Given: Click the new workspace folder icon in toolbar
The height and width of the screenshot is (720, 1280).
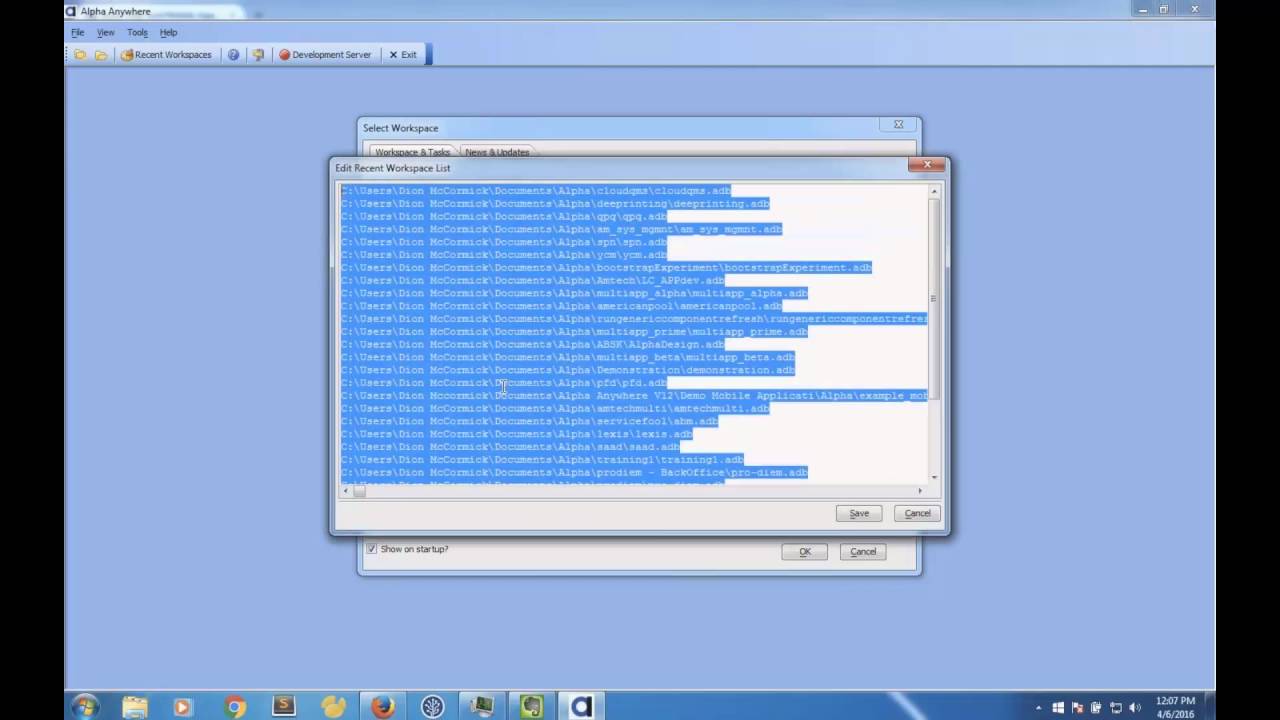Looking at the screenshot, I should coord(80,55).
